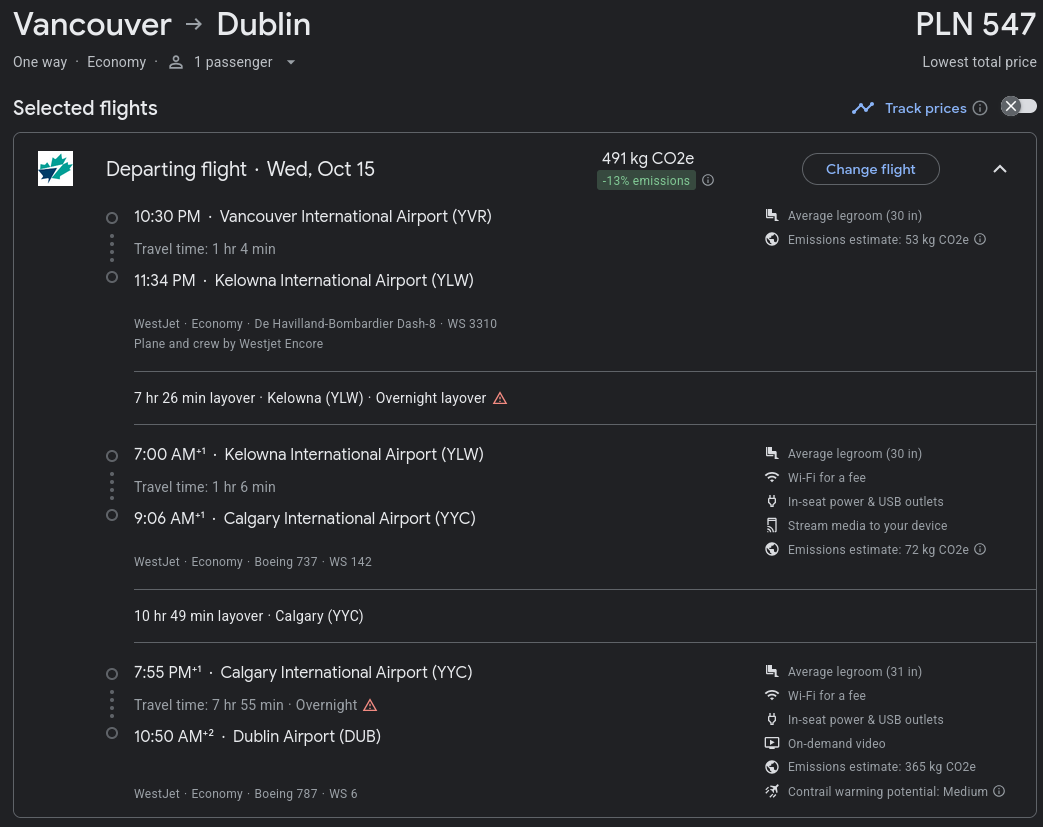The image size is (1043, 827).
Task: Click 'Travel time: 1 hr 6 min'
Action: click(205, 487)
